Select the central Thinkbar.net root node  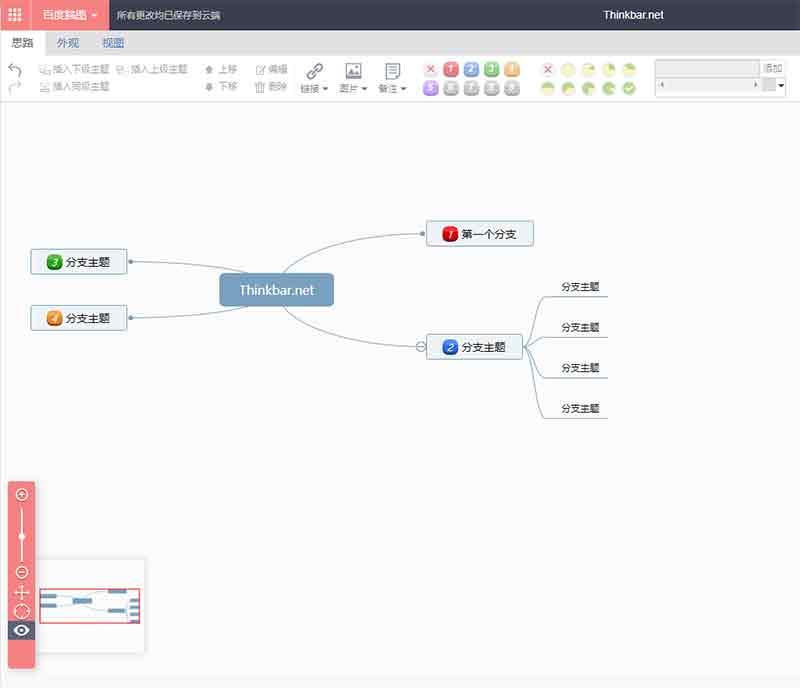277,290
